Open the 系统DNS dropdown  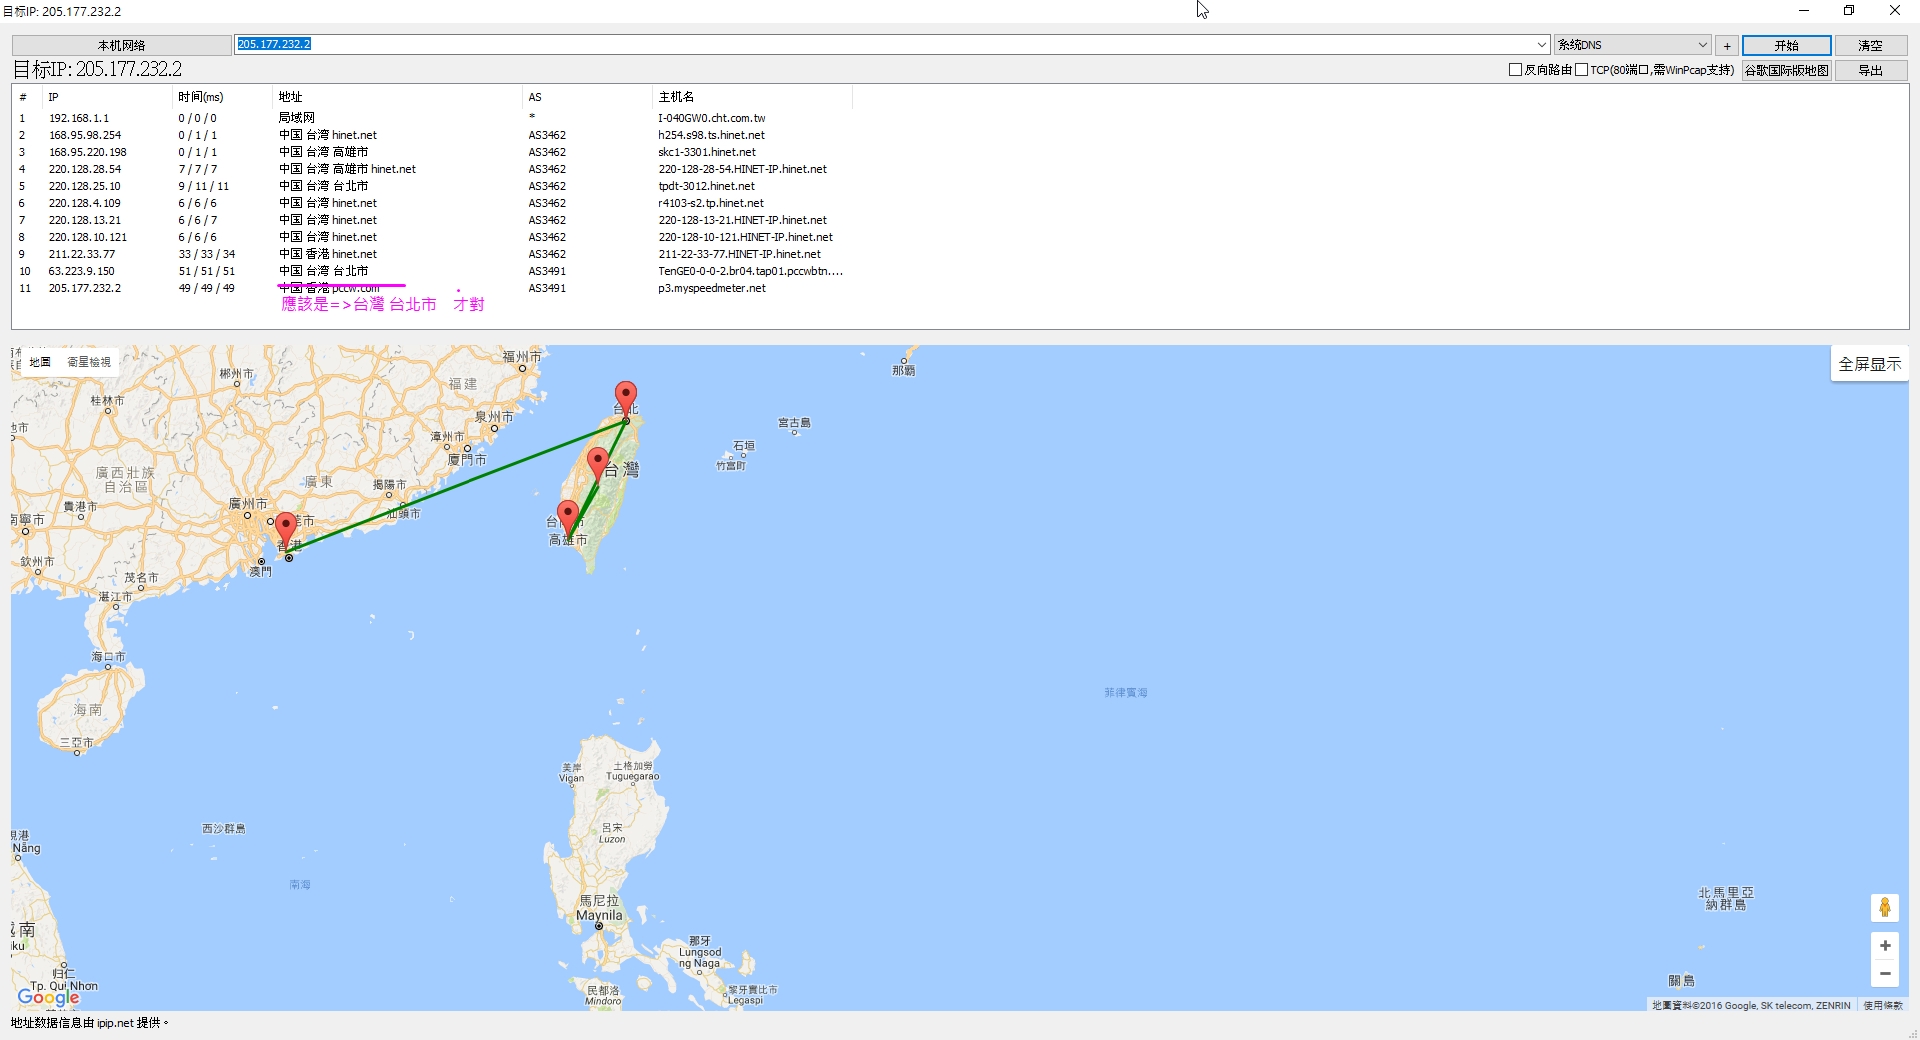click(x=1633, y=45)
